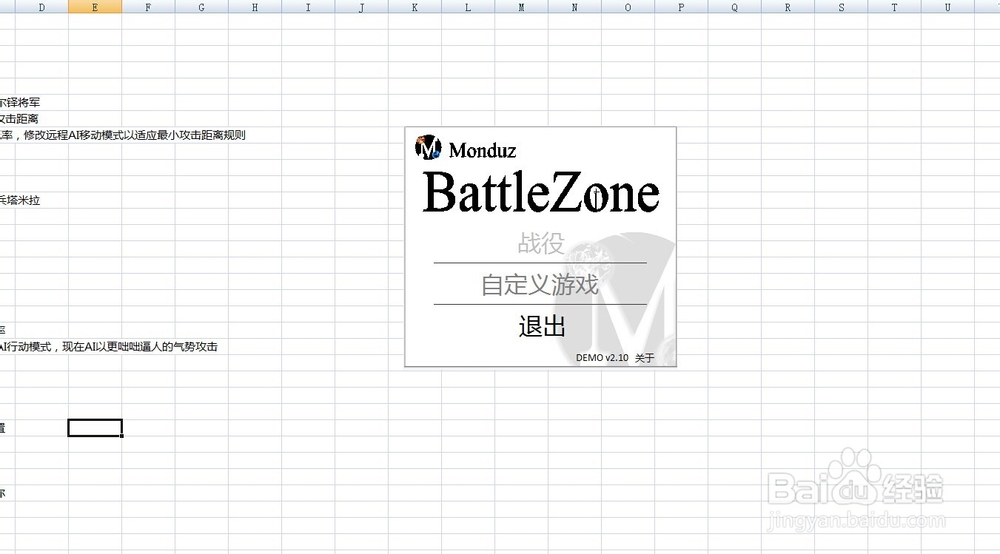
Task: Click the cell text ending 击距离
Action: [x=19, y=119]
